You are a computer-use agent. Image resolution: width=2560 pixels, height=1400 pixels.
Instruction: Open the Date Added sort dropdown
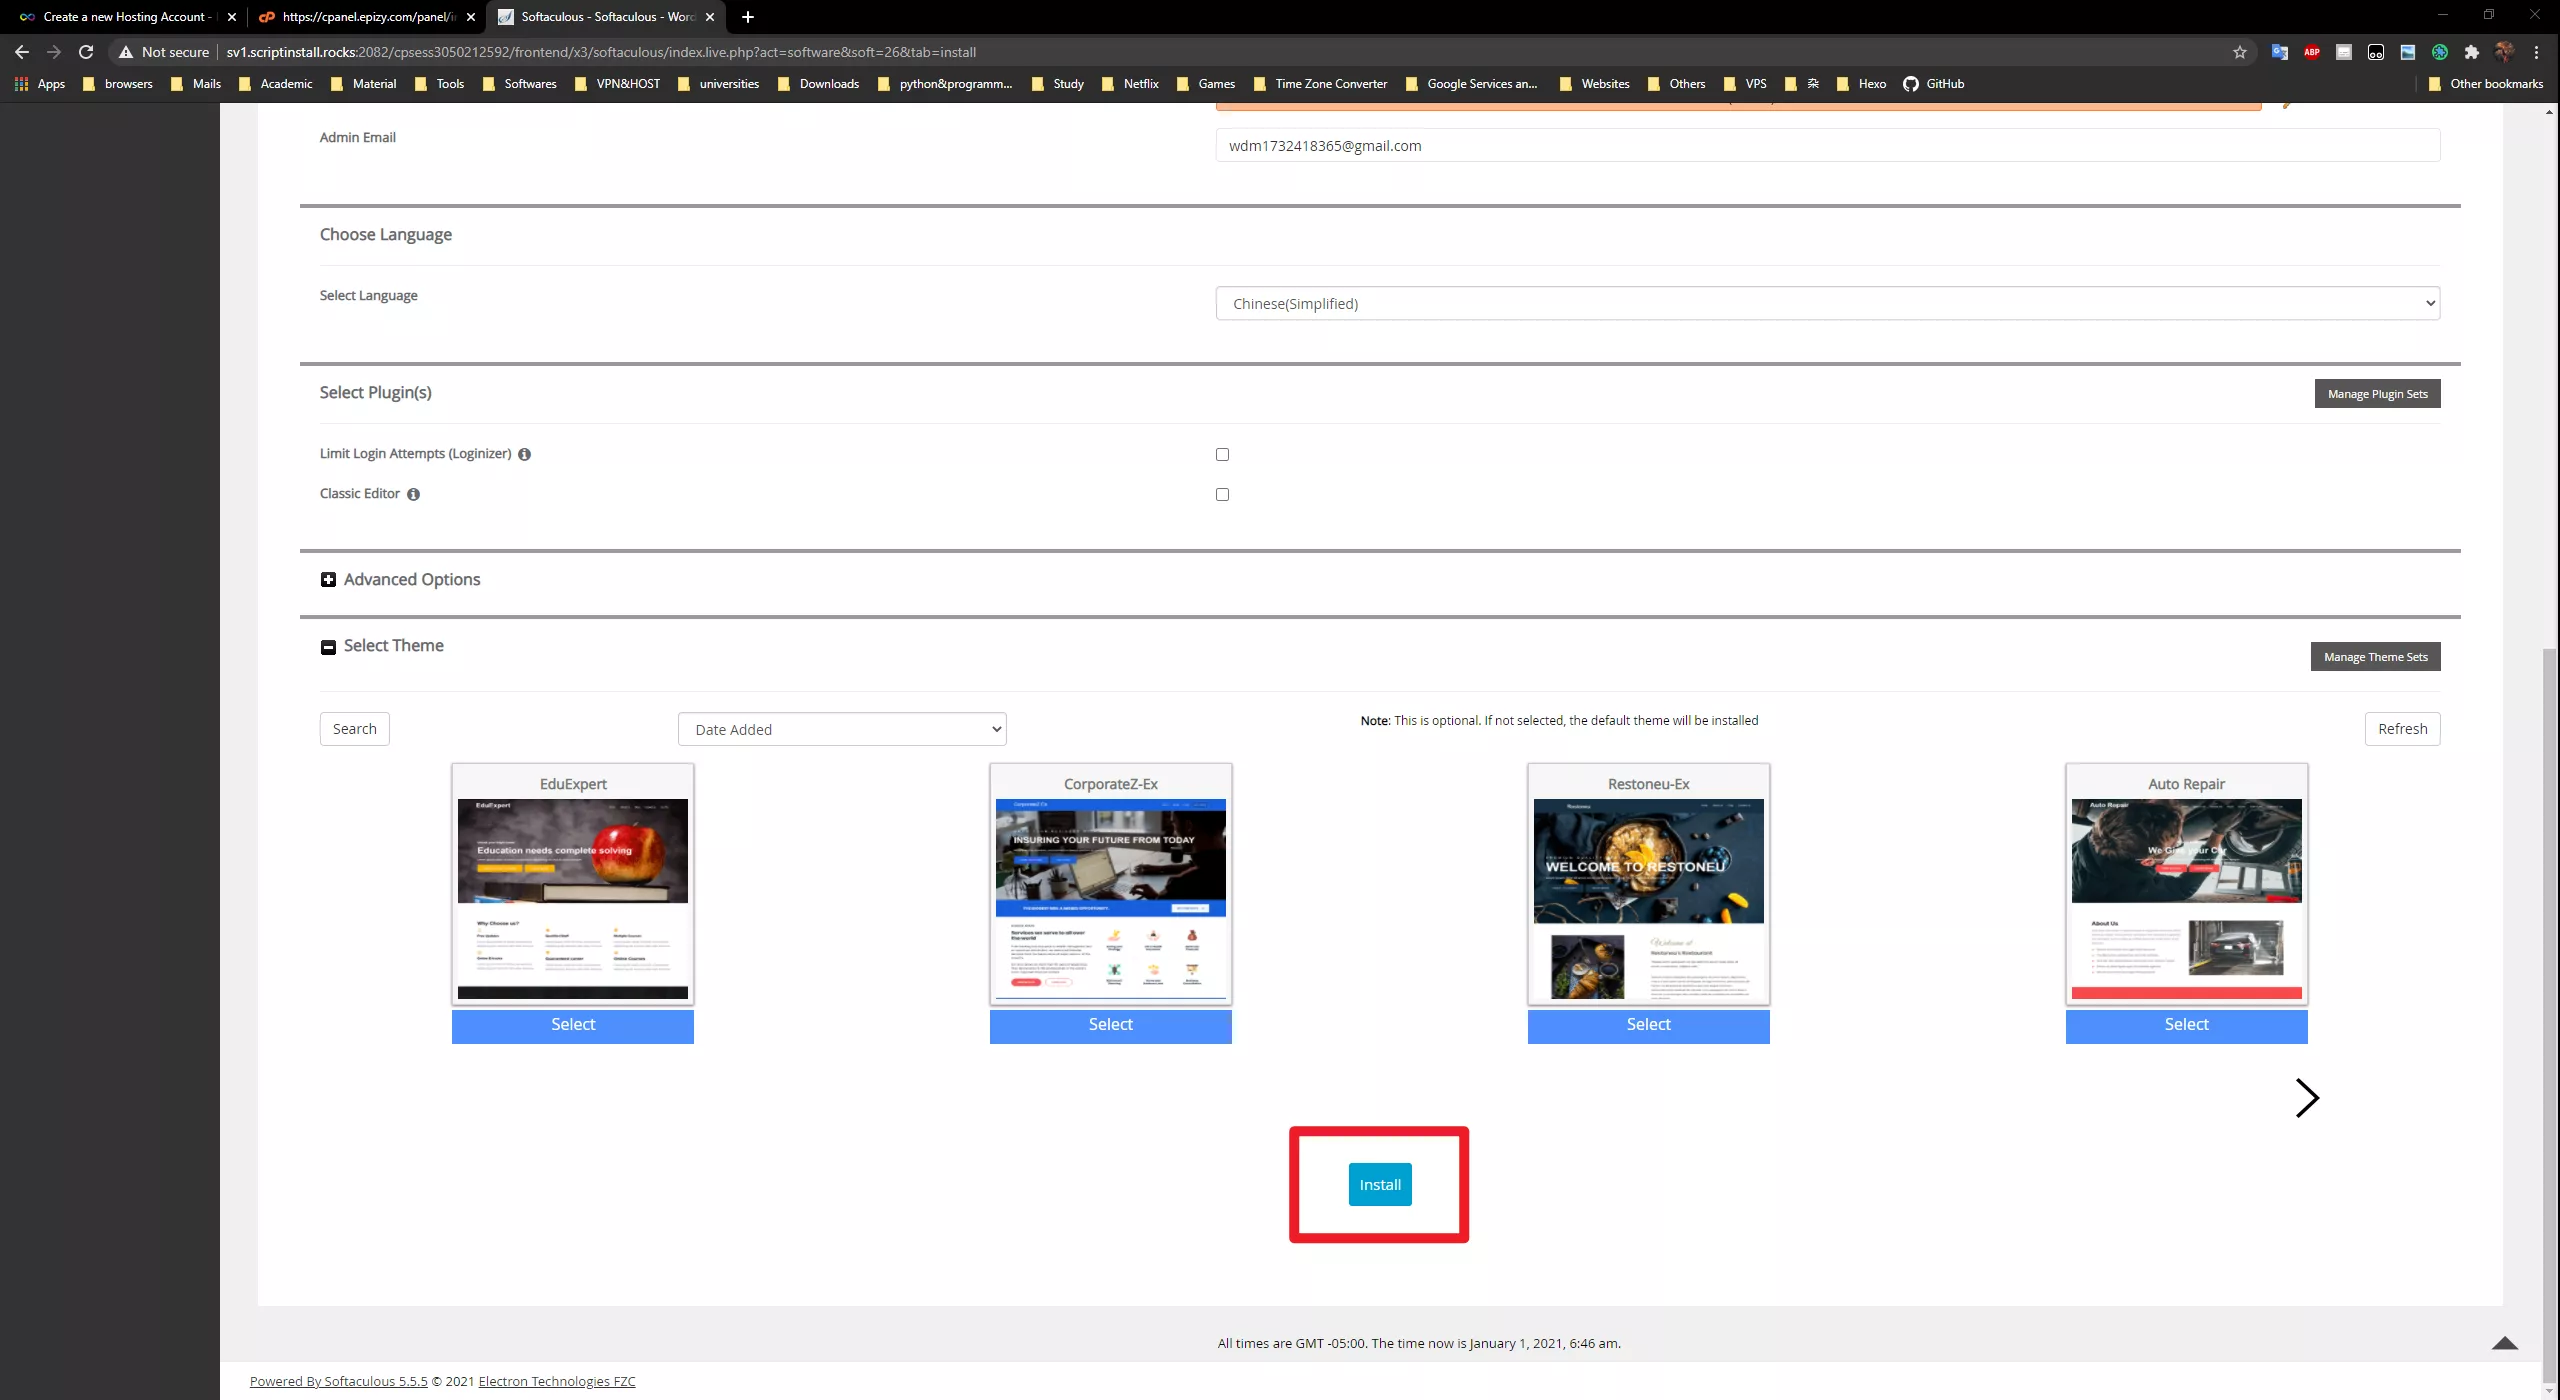[842, 730]
